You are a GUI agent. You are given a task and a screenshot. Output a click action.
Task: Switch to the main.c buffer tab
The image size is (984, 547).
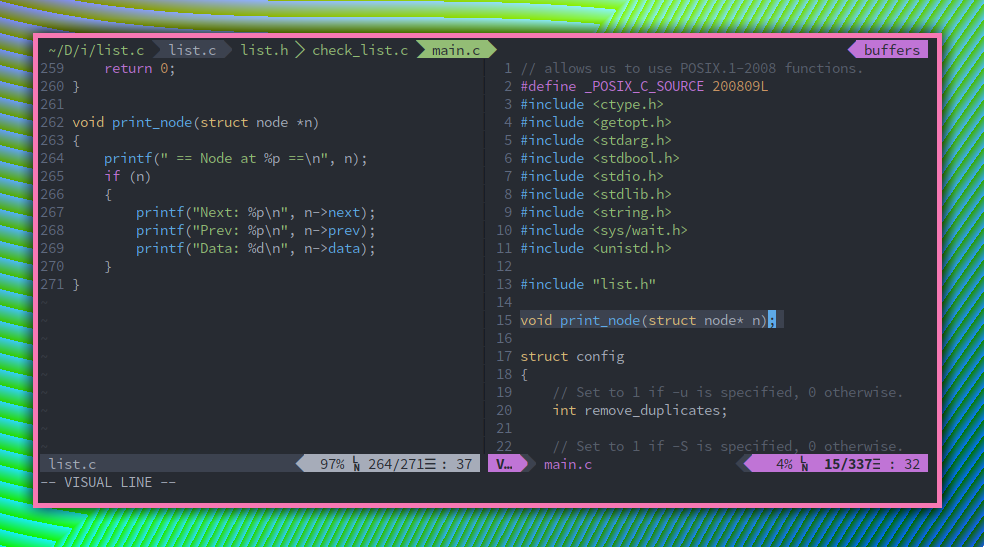coord(455,50)
